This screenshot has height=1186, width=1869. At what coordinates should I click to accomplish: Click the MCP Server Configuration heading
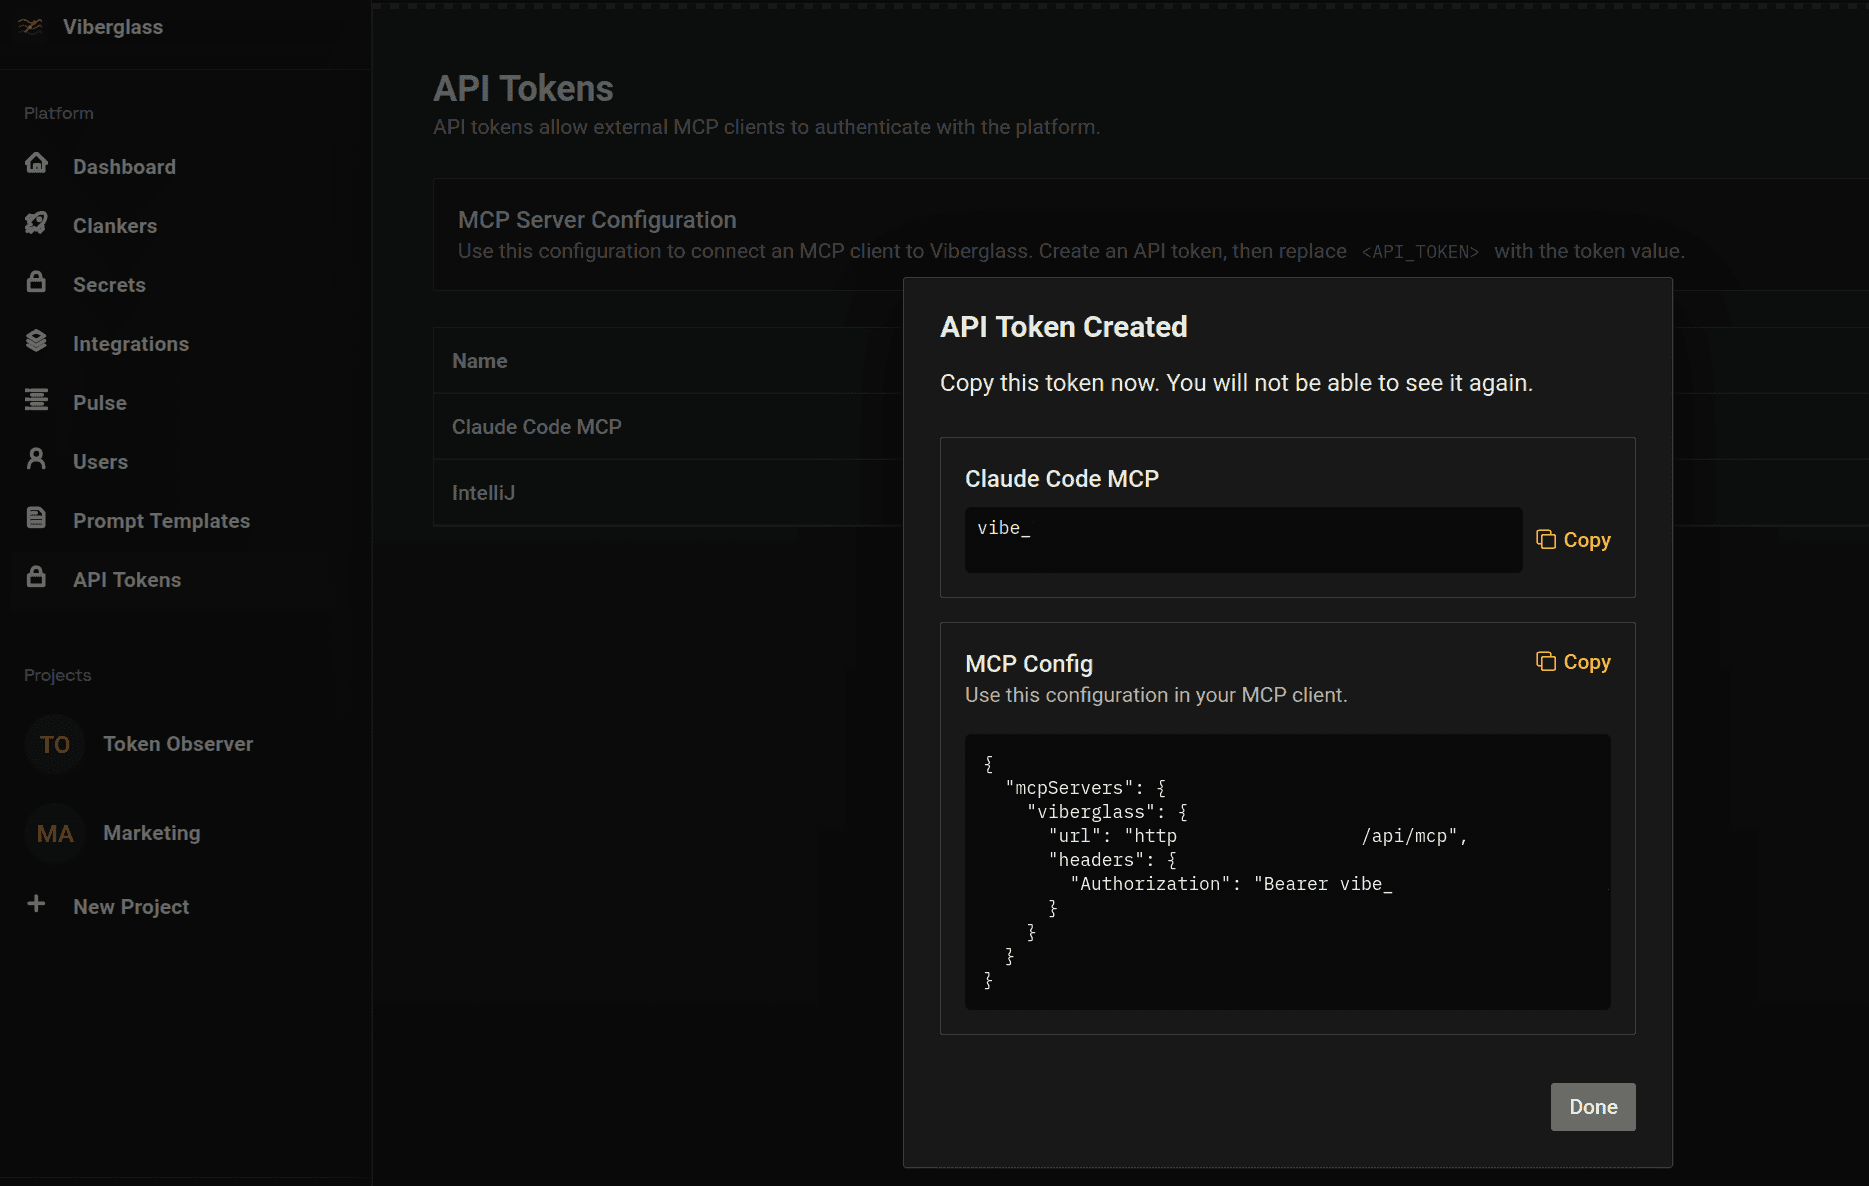pyautogui.click(x=597, y=219)
